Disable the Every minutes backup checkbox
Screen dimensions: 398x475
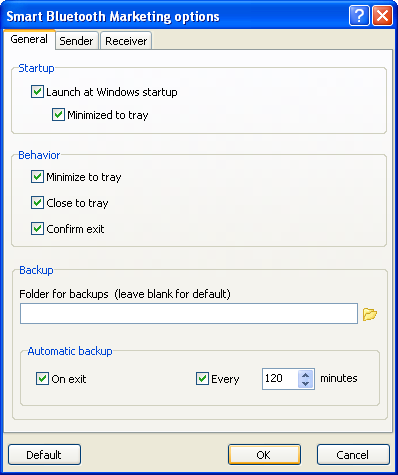click(202, 379)
